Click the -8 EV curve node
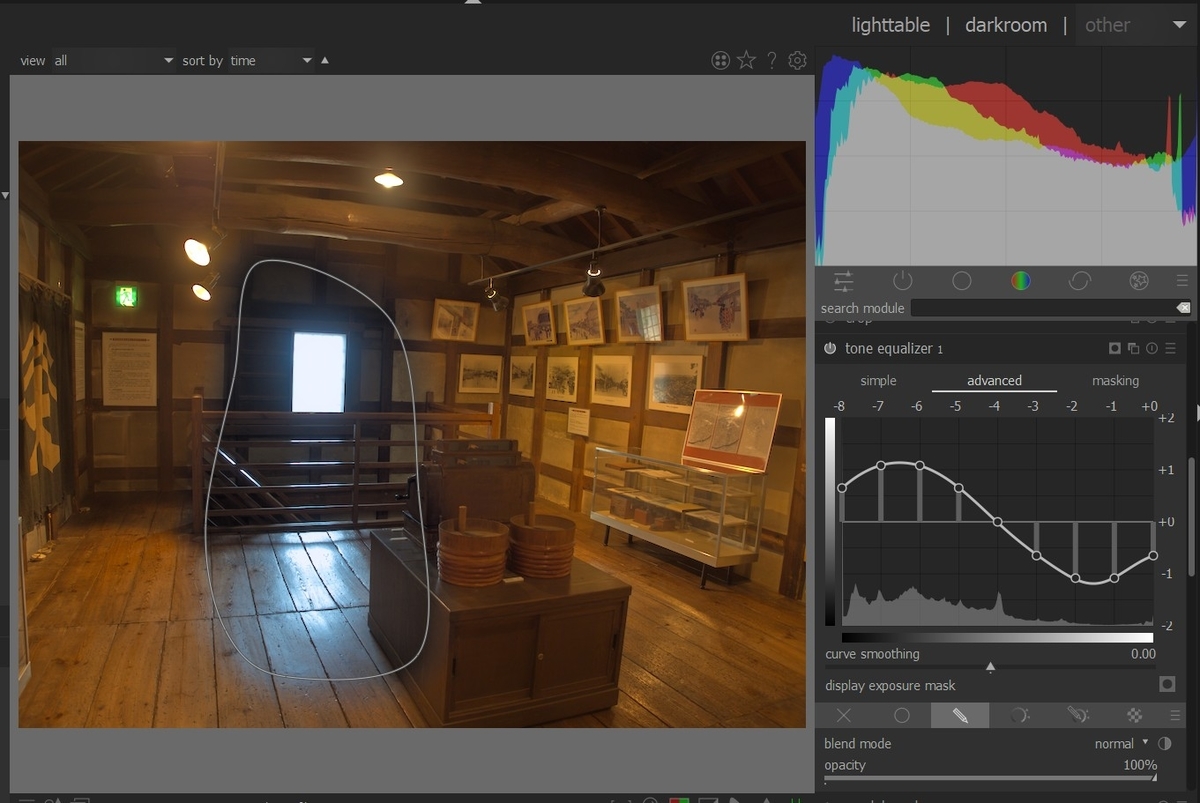 842,488
